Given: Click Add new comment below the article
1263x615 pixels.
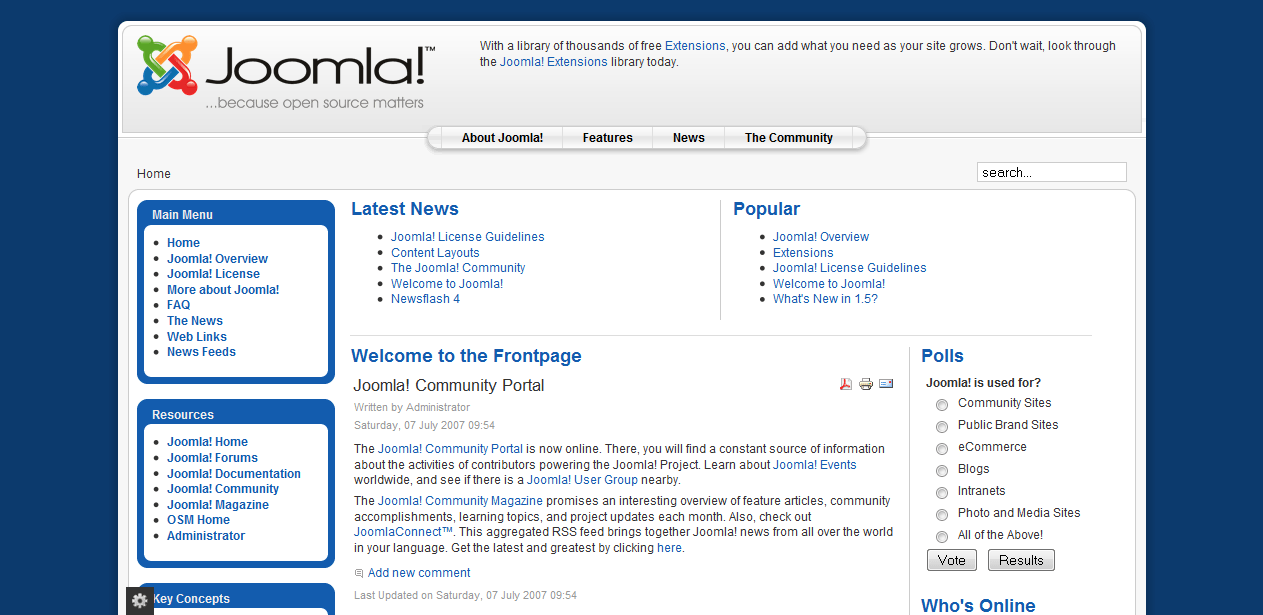Looking at the screenshot, I should [x=419, y=573].
